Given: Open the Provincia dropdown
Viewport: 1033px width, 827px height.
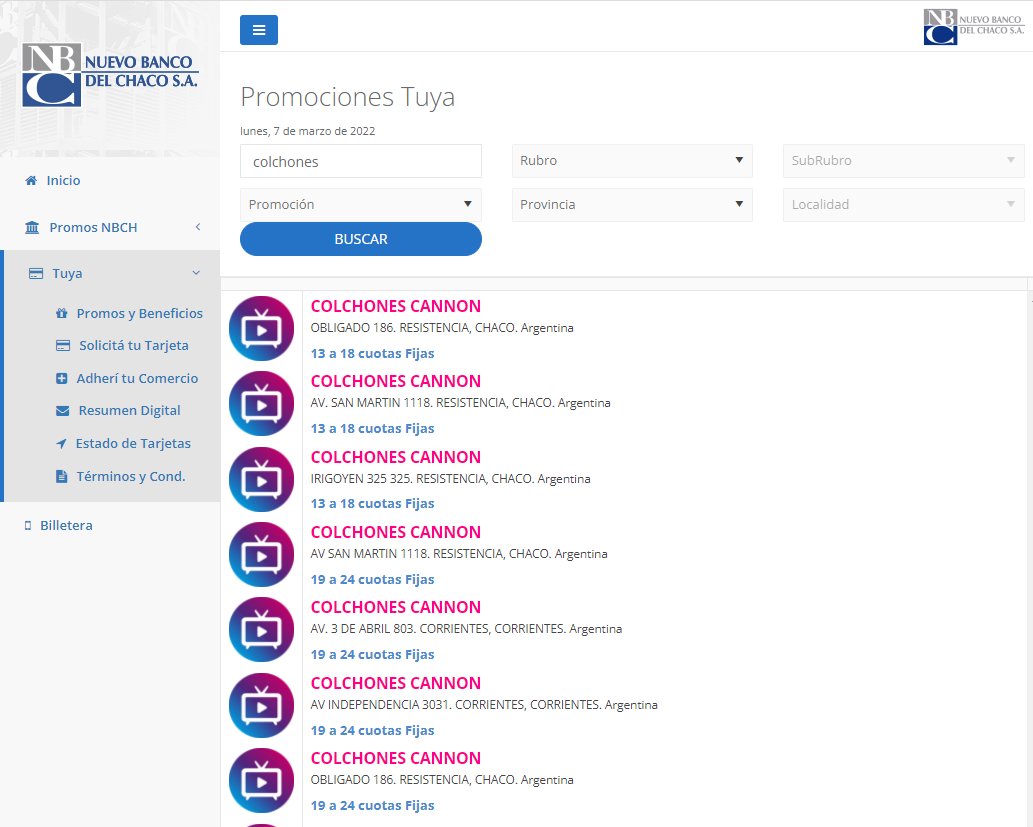Looking at the screenshot, I should click(x=632, y=205).
